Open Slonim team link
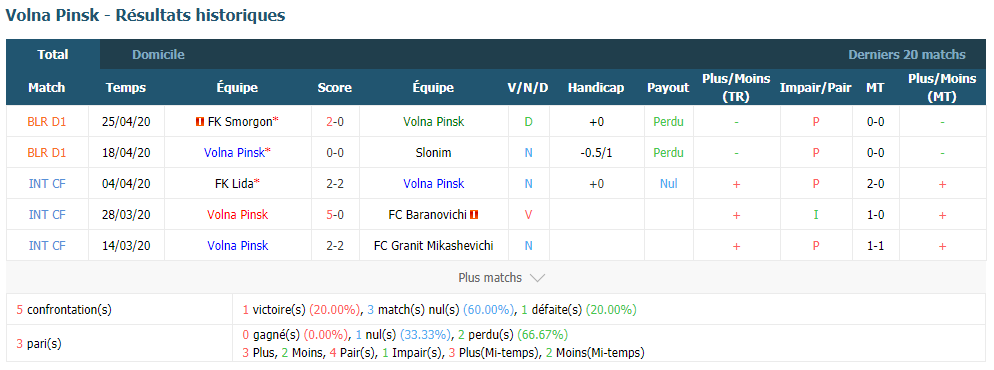 click(432, 153)
